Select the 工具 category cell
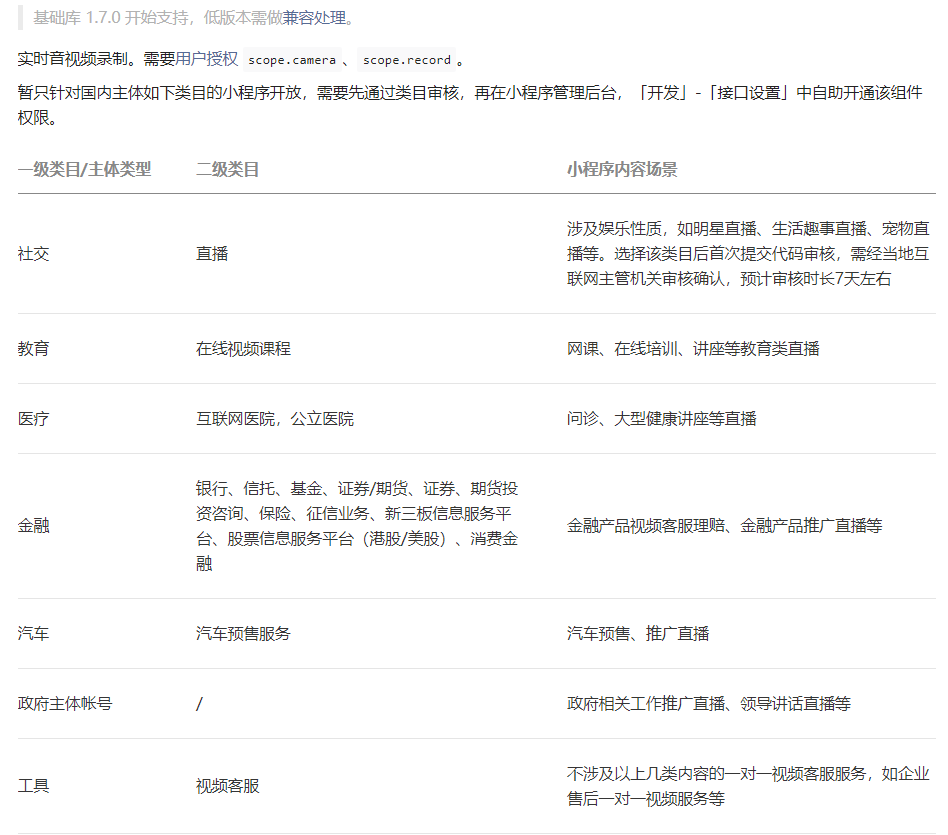The width and height of the screenshot is (948, 835). [x=33, y=786]
